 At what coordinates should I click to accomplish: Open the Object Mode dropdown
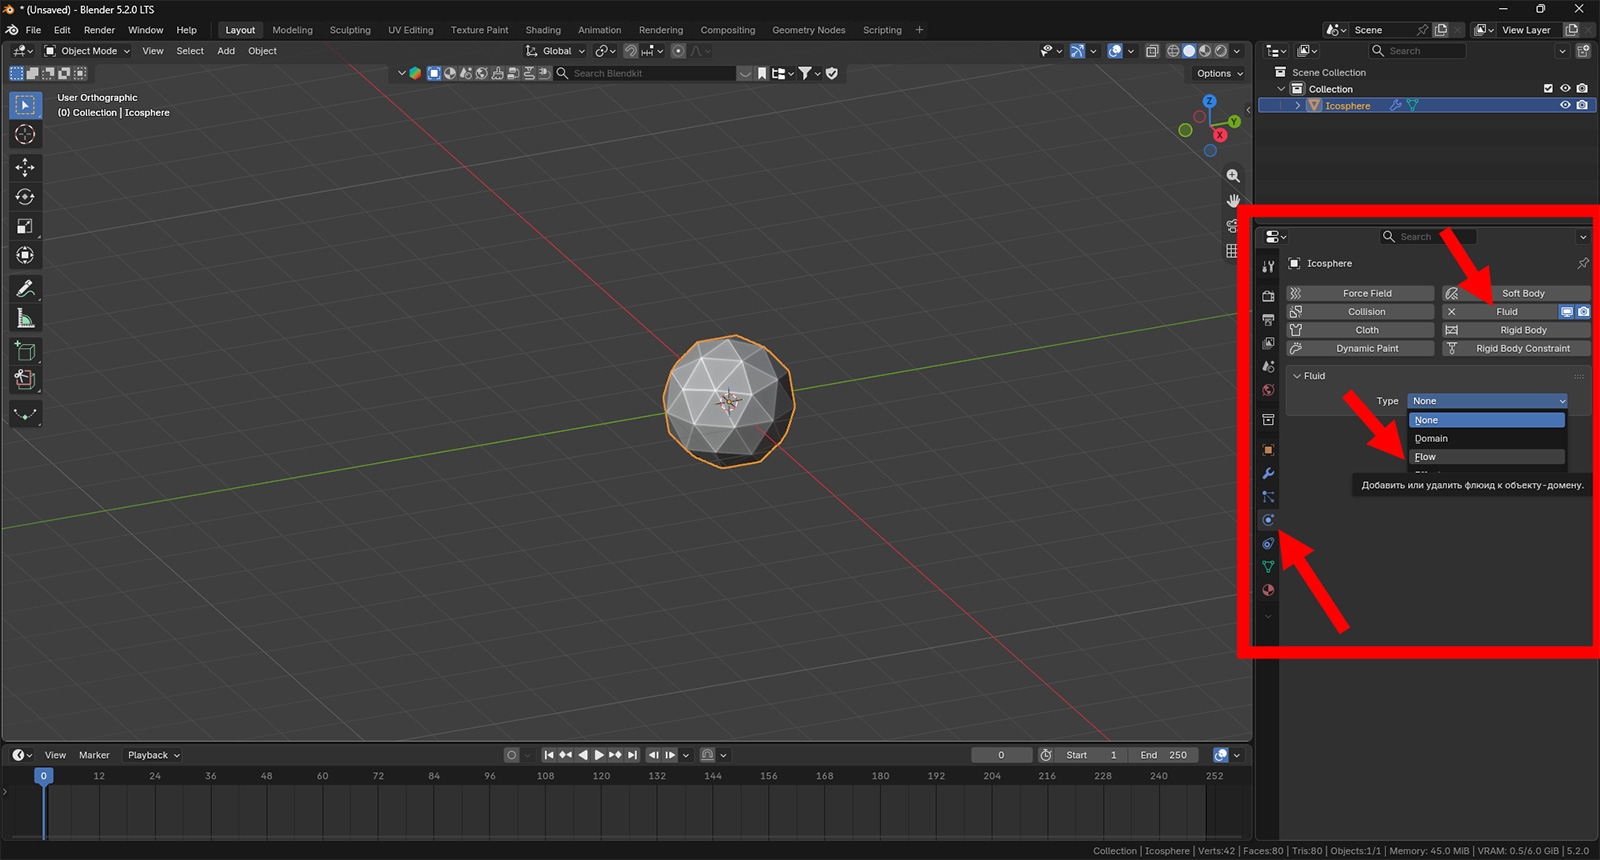(x=87, y=51)
